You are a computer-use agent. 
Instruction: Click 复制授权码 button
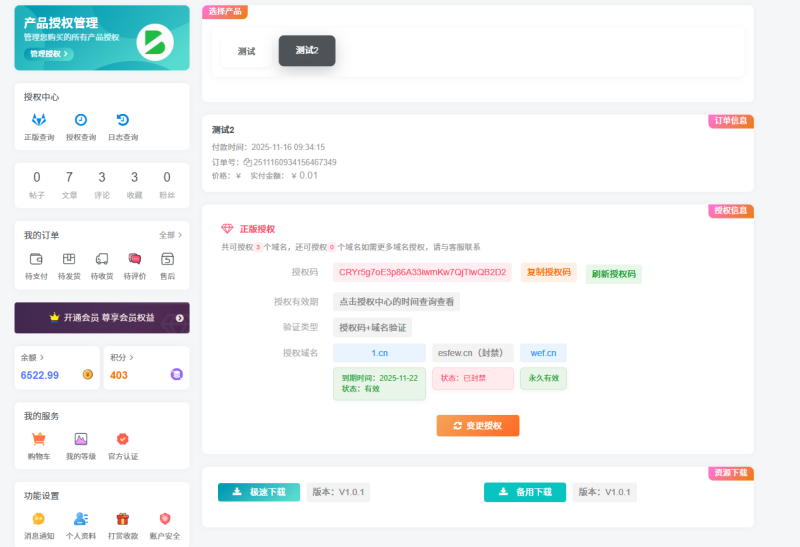[548, 272]
